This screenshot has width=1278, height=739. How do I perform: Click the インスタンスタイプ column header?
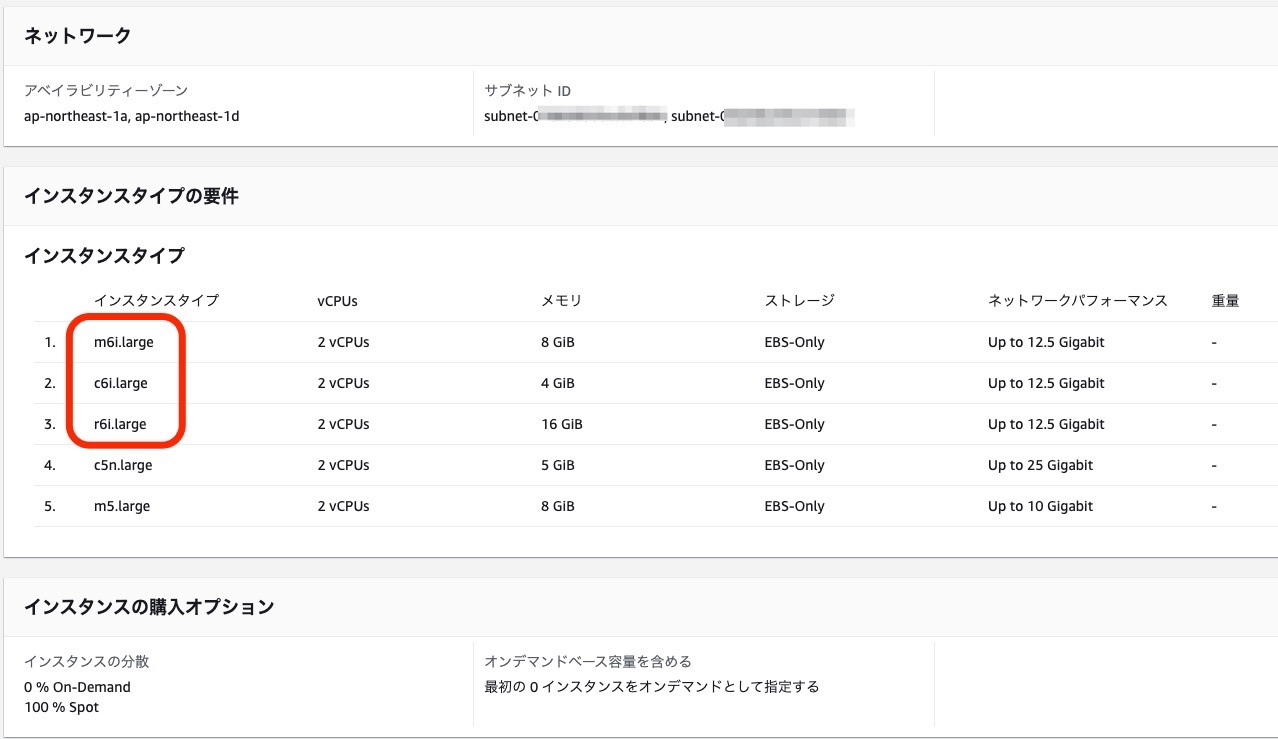(x=156, y=300)
